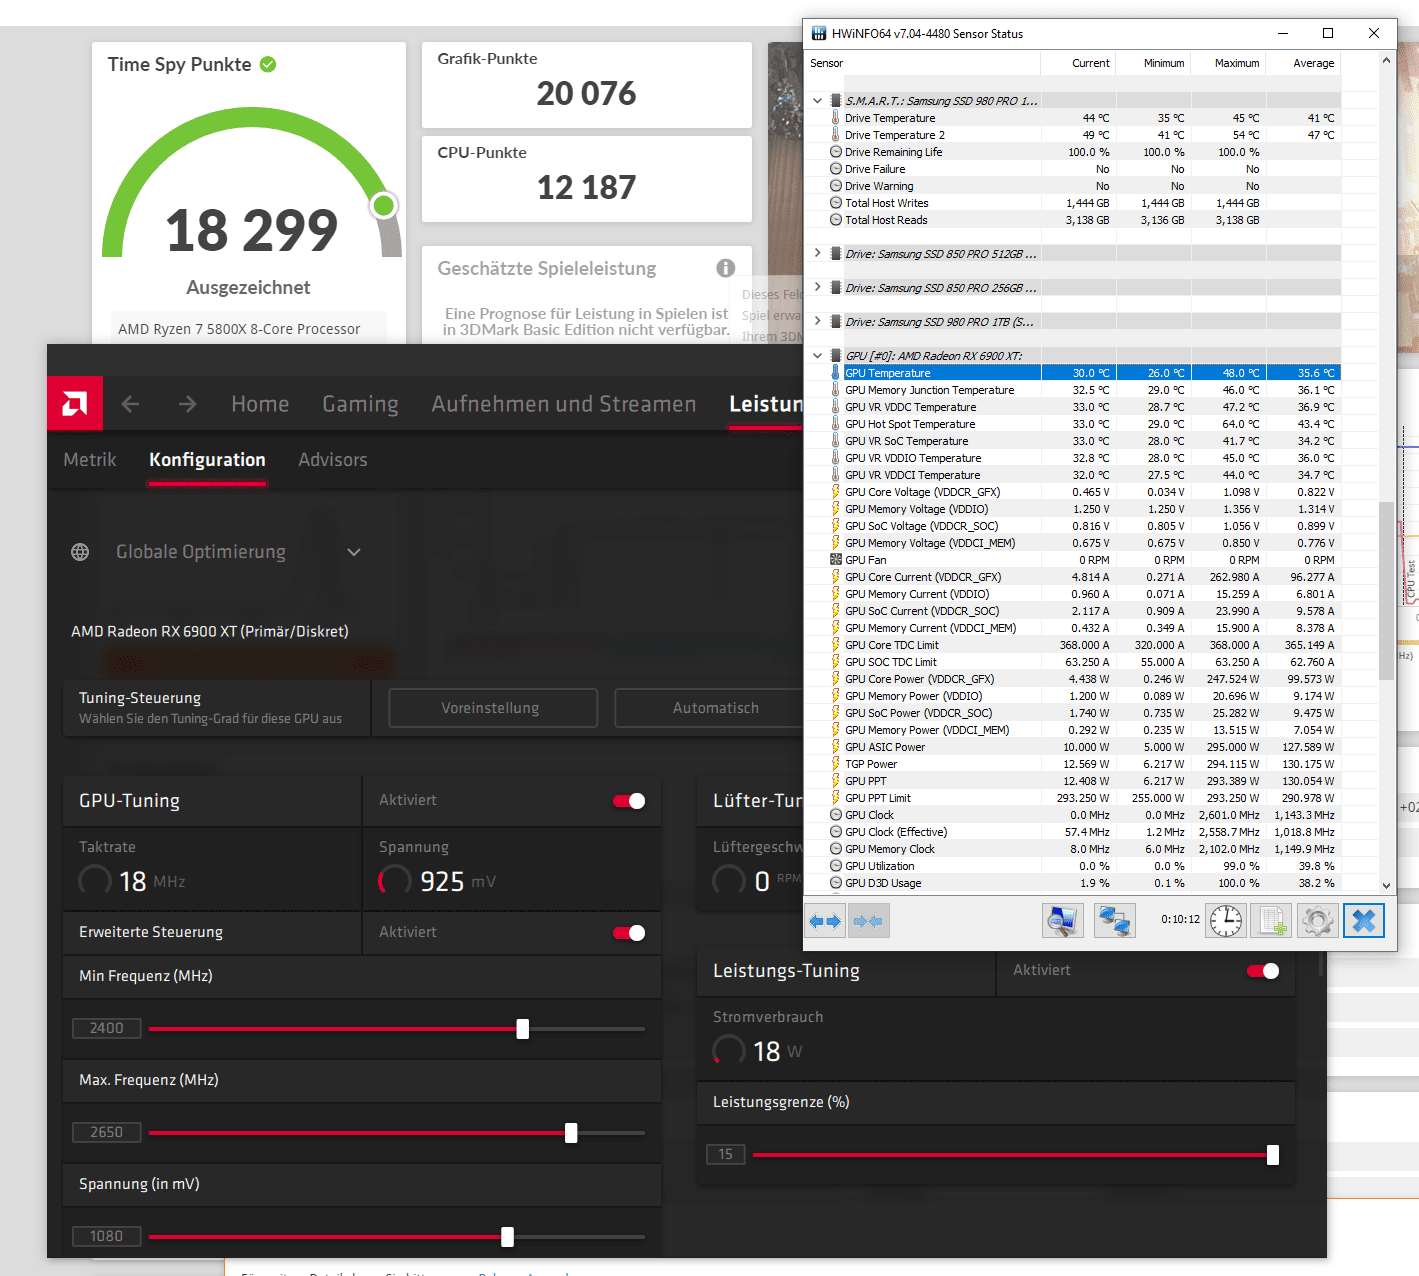Click the Max. Frequenz 2650 value field
This screenshot has height=1276, width=1419.
point(107,1132)
